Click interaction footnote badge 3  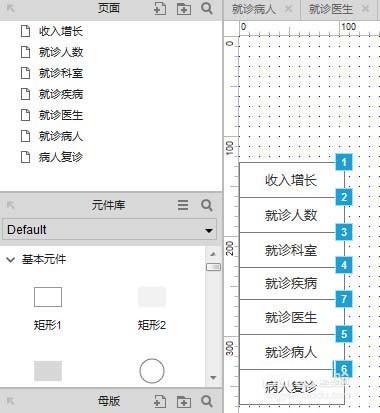pos(344,232)
